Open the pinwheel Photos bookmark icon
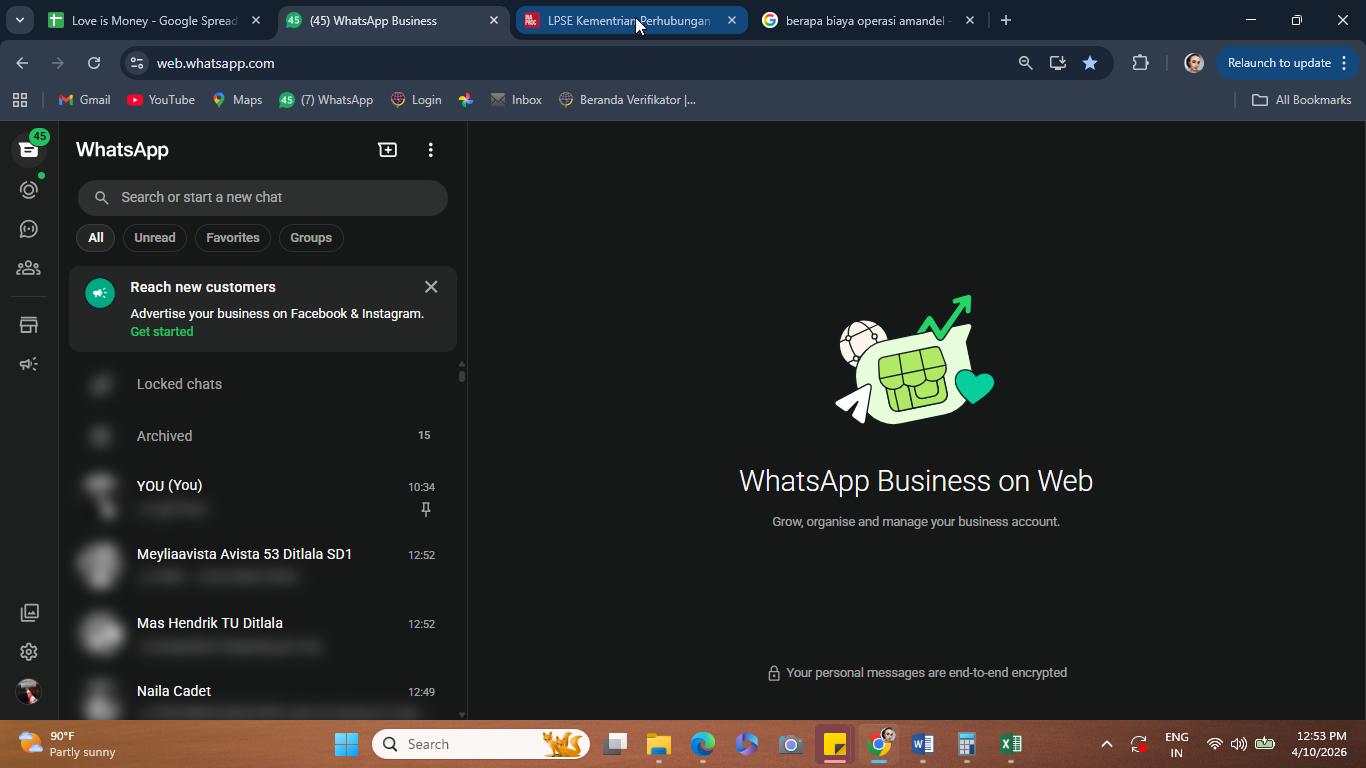The height and width of the screenshot is (768, 1366). tap(466, 100)
